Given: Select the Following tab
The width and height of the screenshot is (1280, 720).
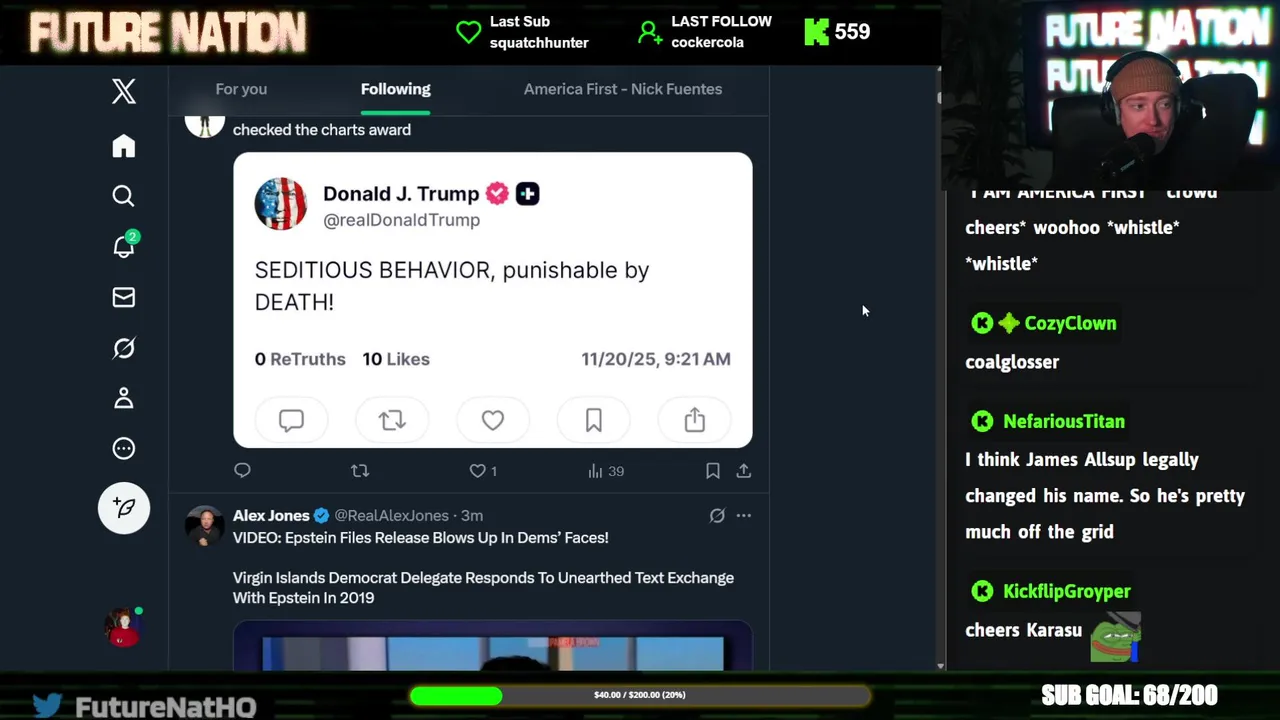Looking at the screenshot, I should click(396, 89).
